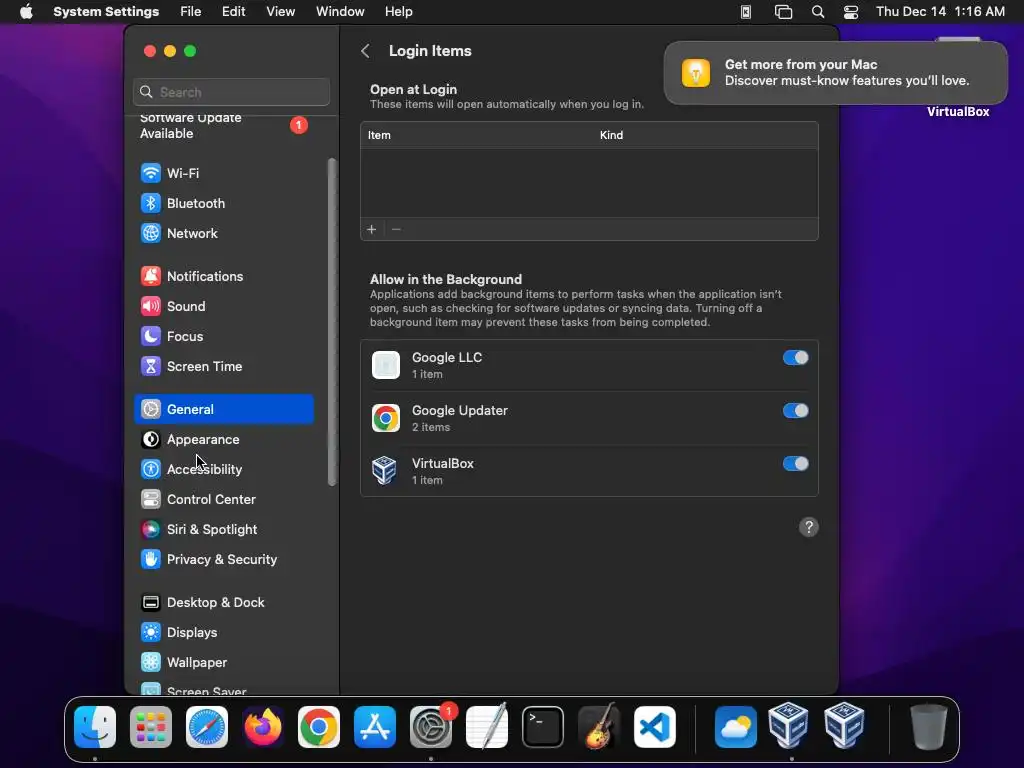The height and width of the screenshot is (768, 1024).
Task: Open the Window menu
Action: (x=340, y=12)
